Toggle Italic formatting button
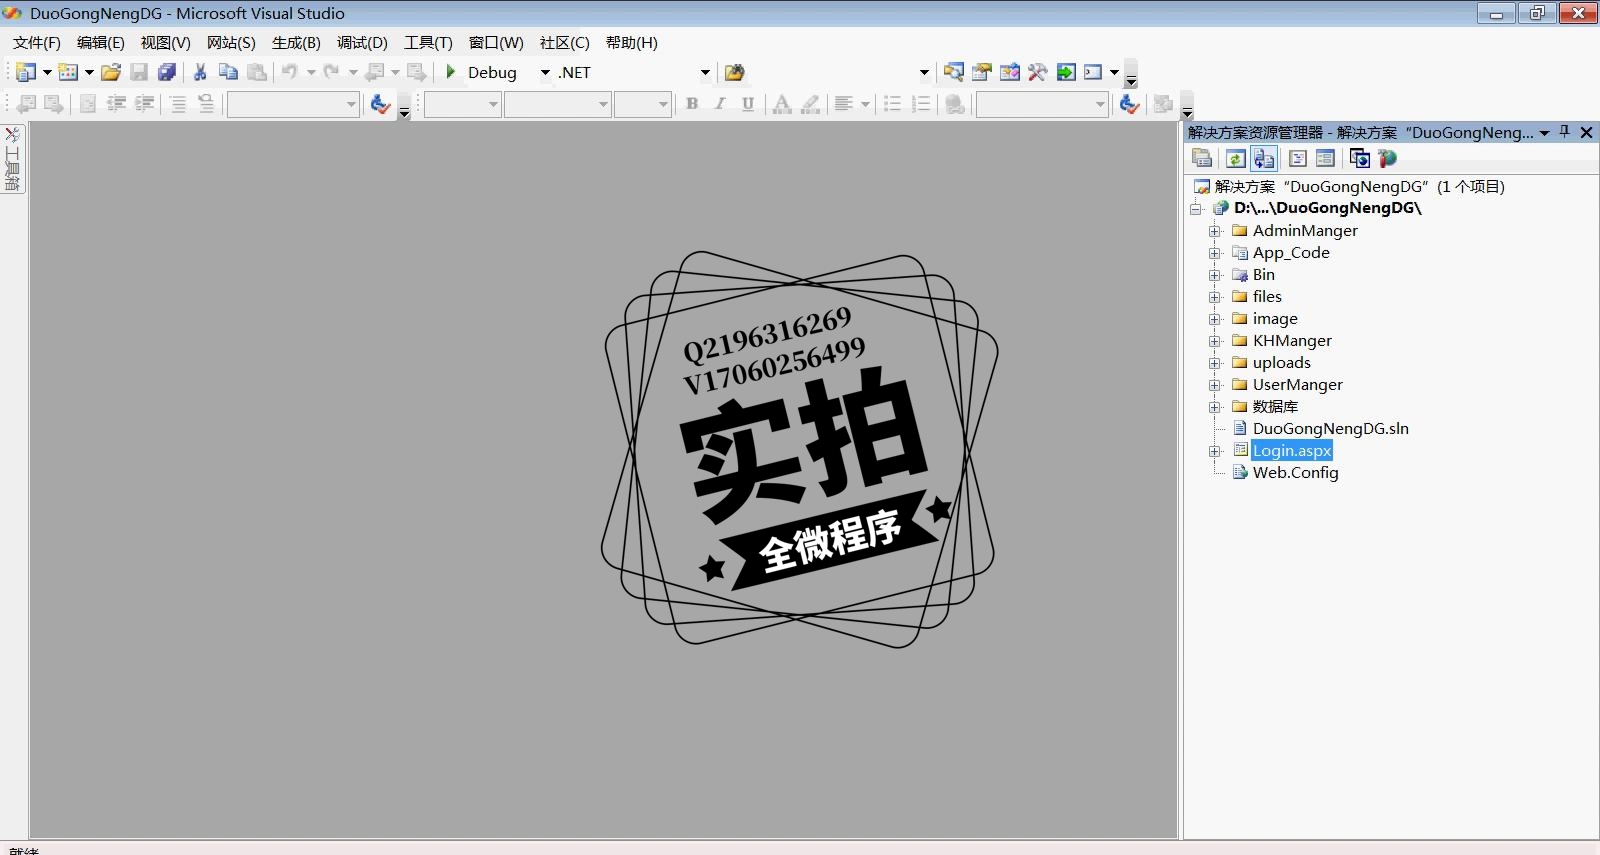This screenshot has width=1600, height=855. tap(720, 104)
